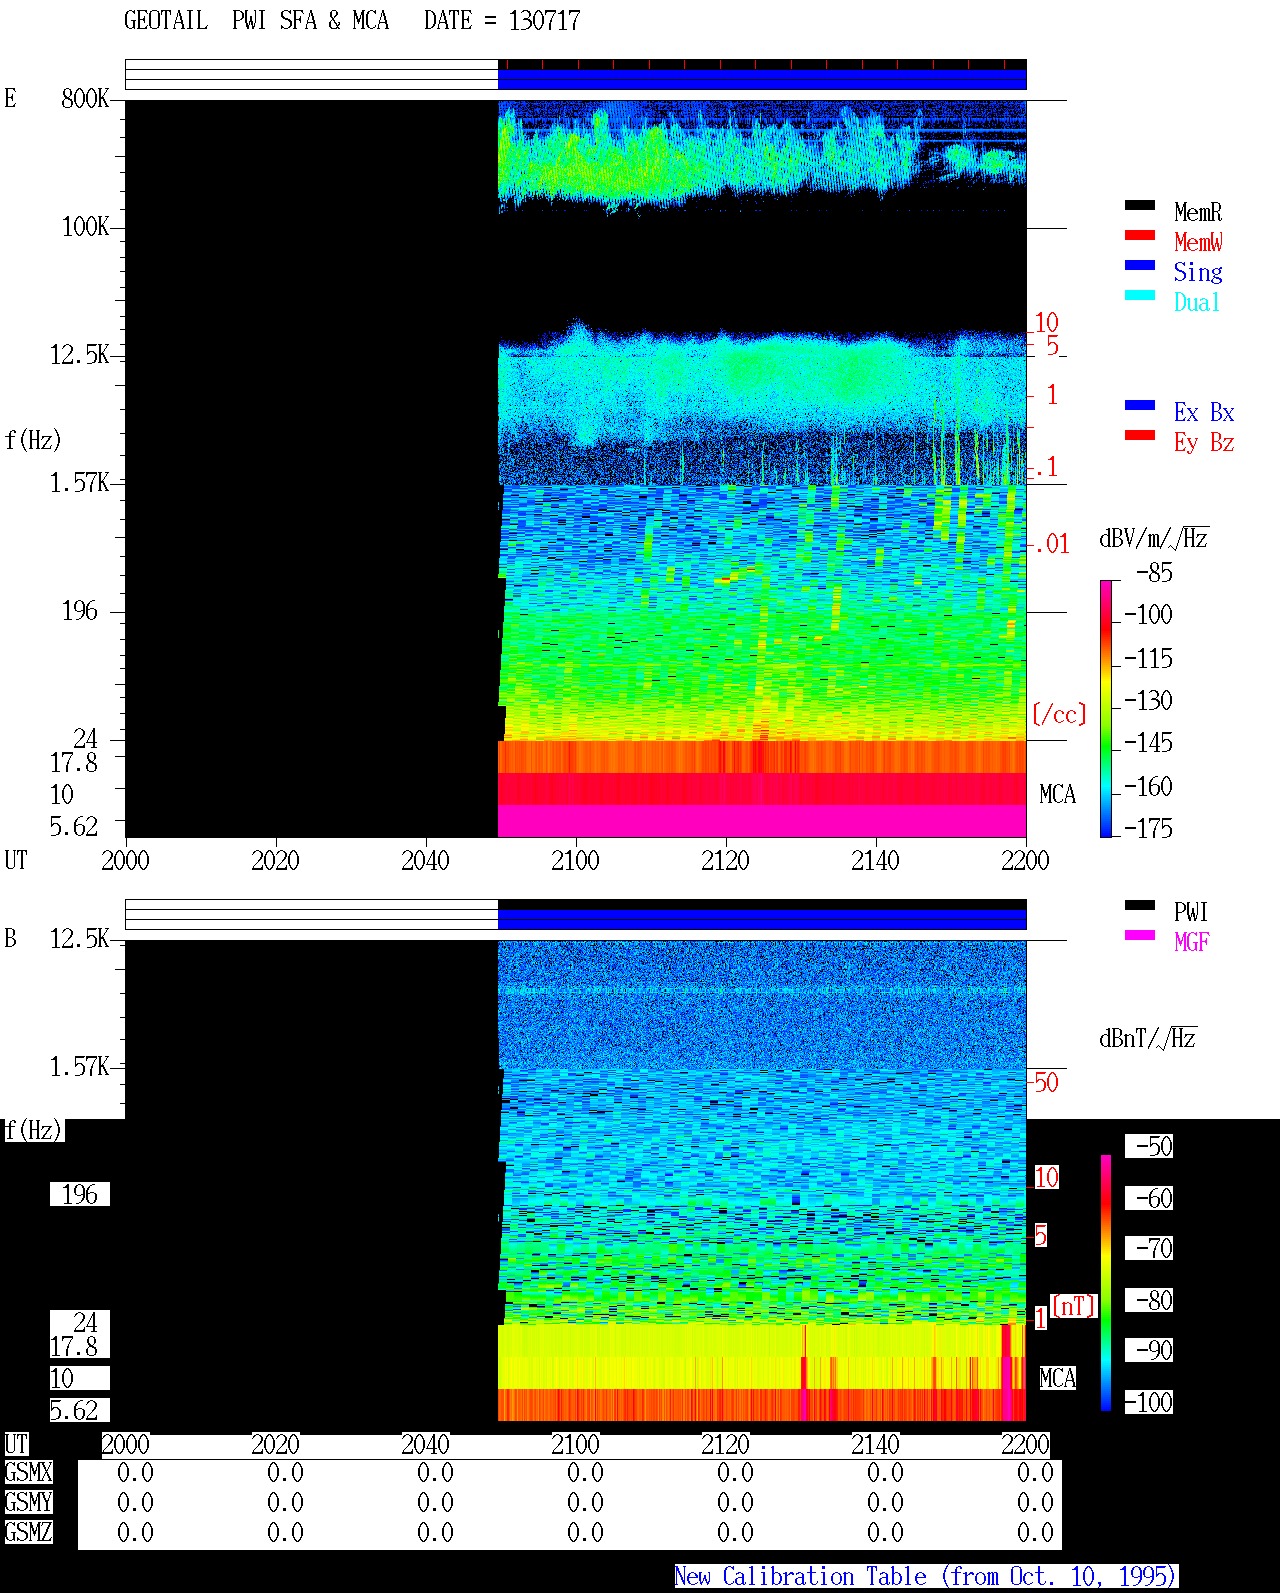Image resolution: width=1280 pixels, height=1593 pixels.
Task: Click the -175 color scale value
Action: coord(1148,829)
